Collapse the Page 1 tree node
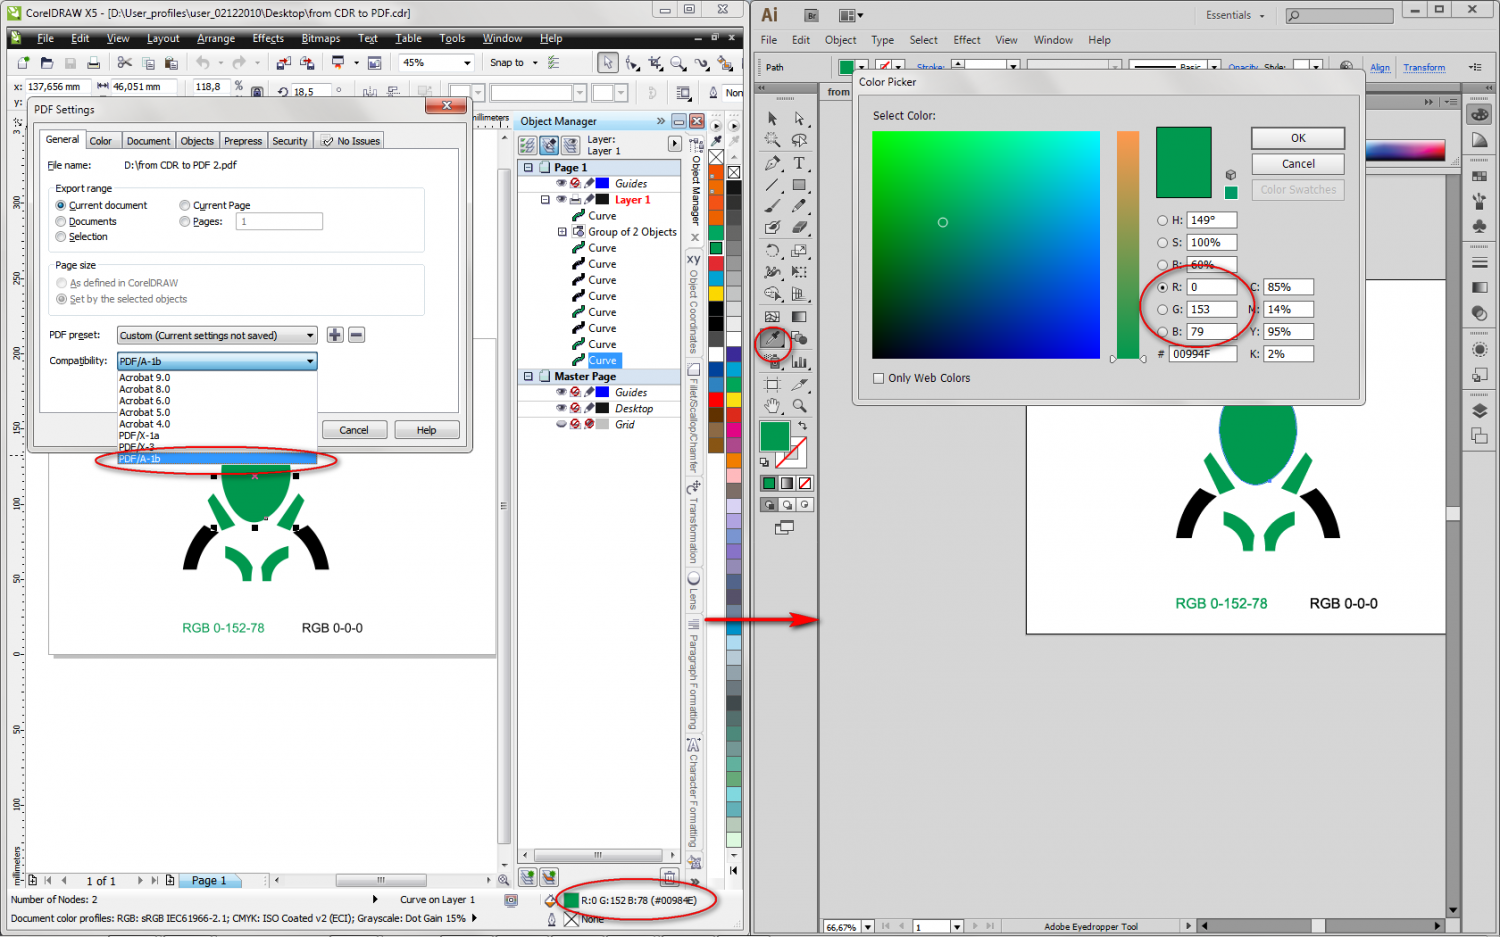Image resolution: width=1500 pixels, height=937 pixels. tap(528, 168)
